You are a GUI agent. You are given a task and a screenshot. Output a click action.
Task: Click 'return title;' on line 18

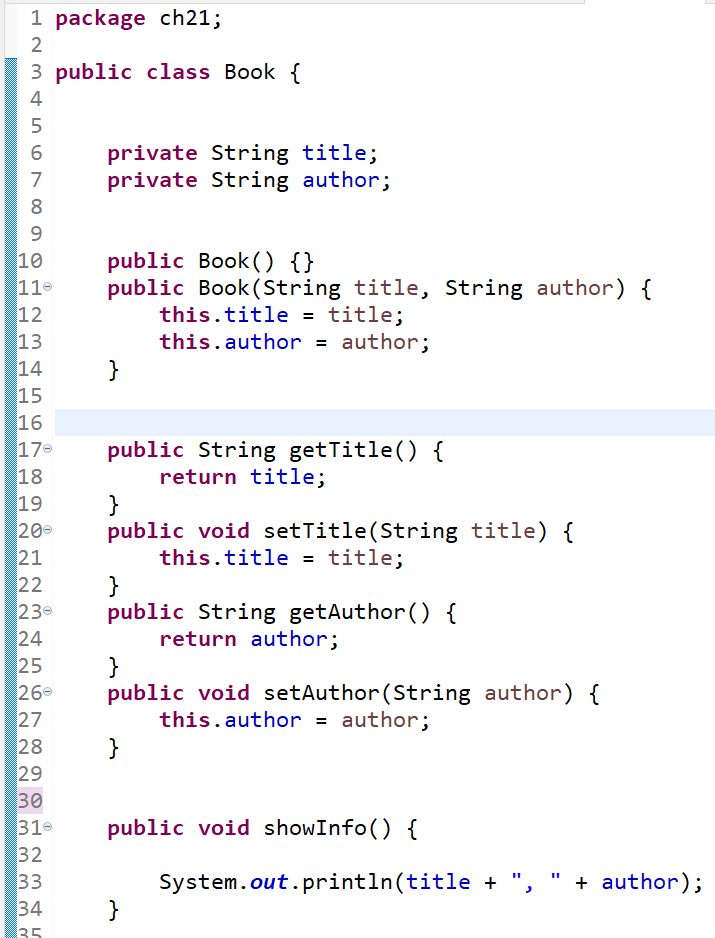click(243, 477)
